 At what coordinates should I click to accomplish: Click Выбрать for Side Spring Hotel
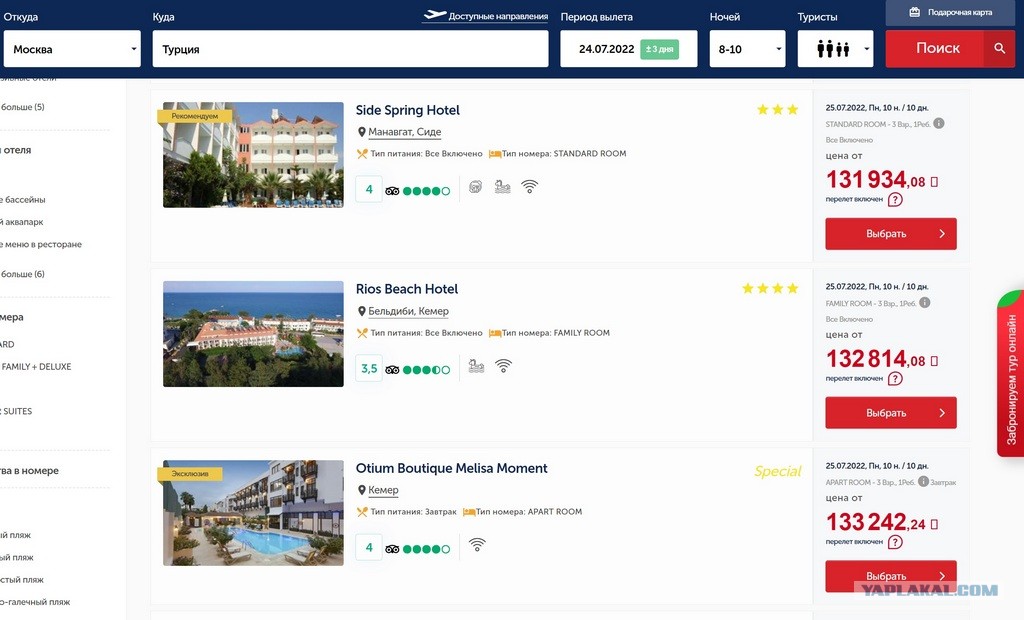891,234
